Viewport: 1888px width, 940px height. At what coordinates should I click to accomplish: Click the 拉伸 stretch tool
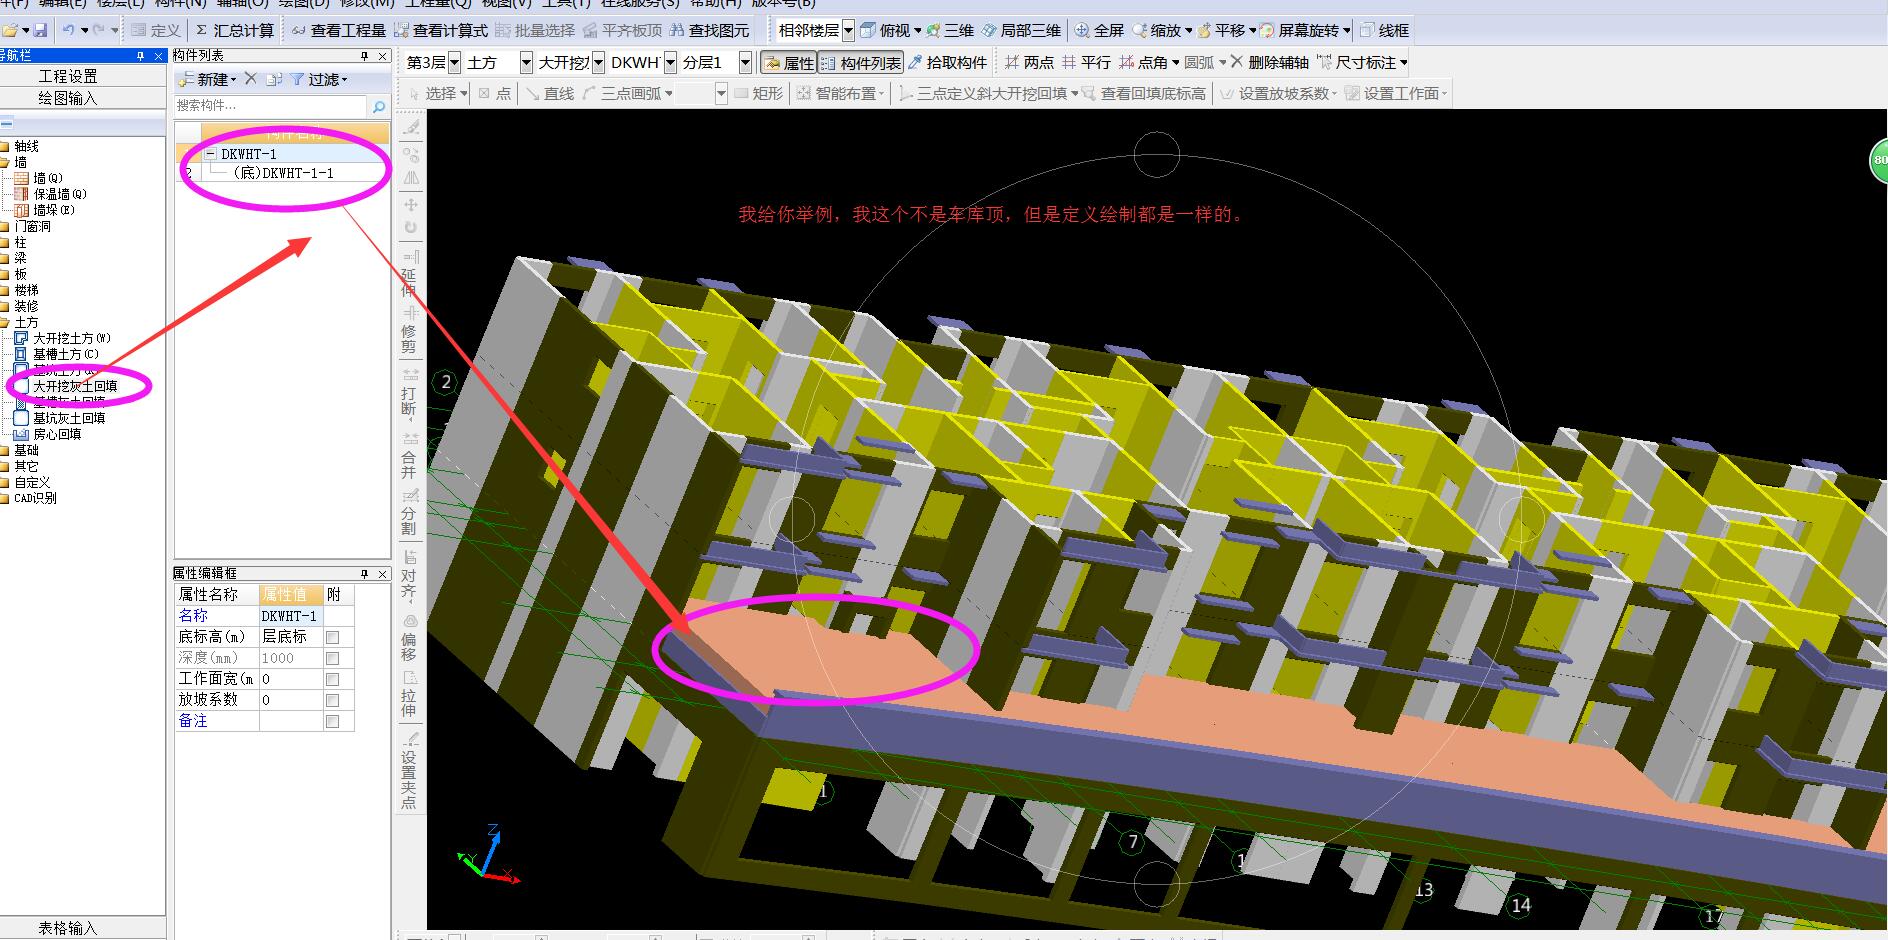coord(410,694)
